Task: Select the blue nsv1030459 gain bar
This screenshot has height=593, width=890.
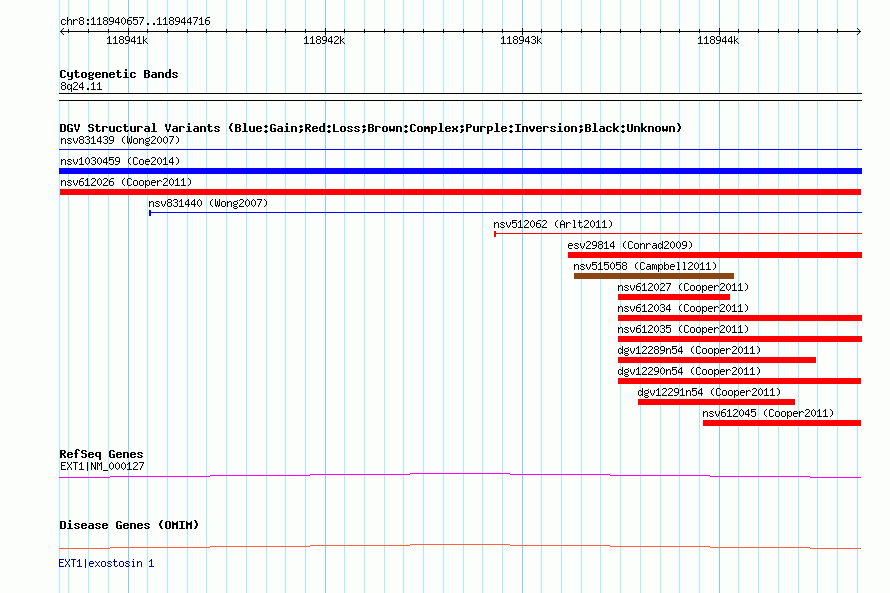Action: tap(460, 171)
